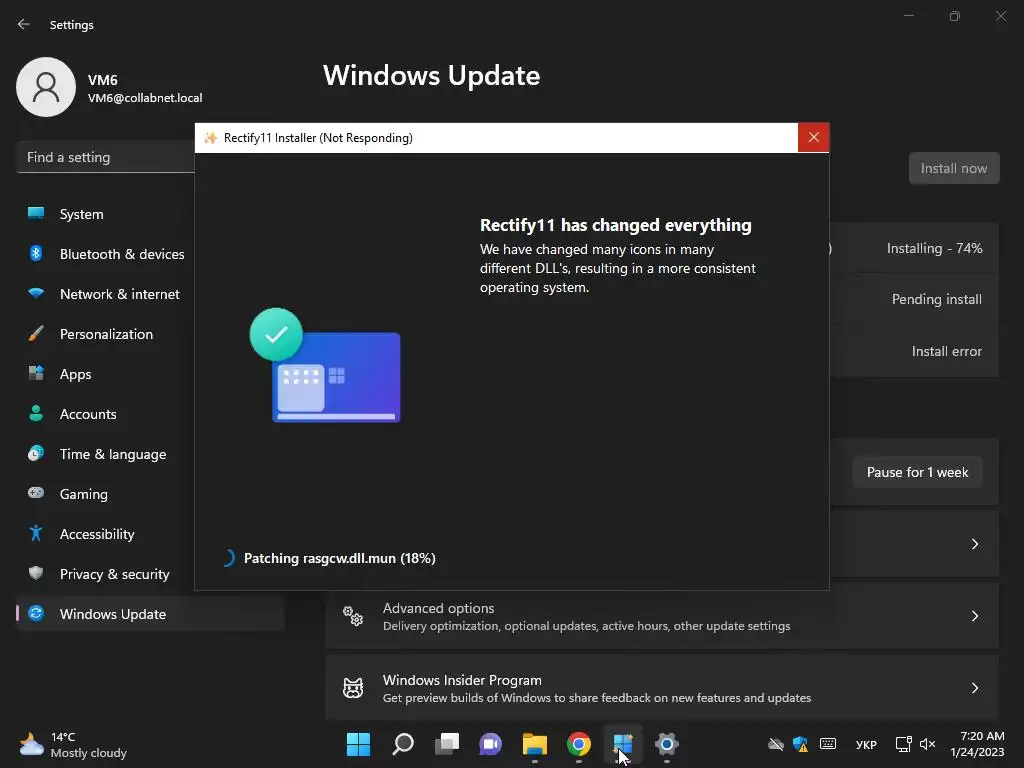Screen dimensions: 1024x768
Task: Click the VM6 user profile avatar
Action: coord(46,87)
